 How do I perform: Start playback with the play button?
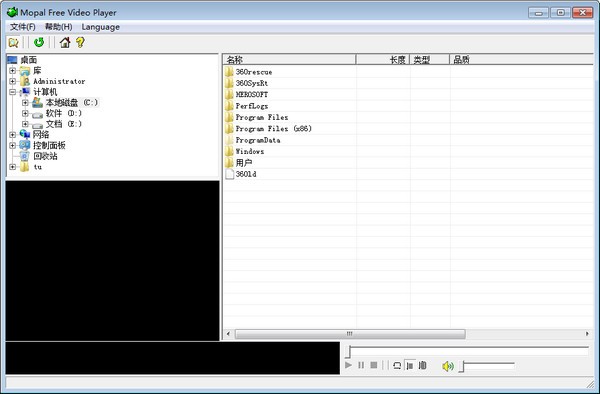tap(348, 365)
